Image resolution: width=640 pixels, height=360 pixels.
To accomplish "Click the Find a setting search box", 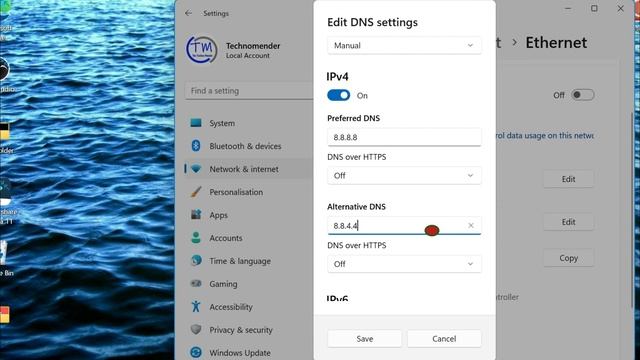I will pos(249,91).
